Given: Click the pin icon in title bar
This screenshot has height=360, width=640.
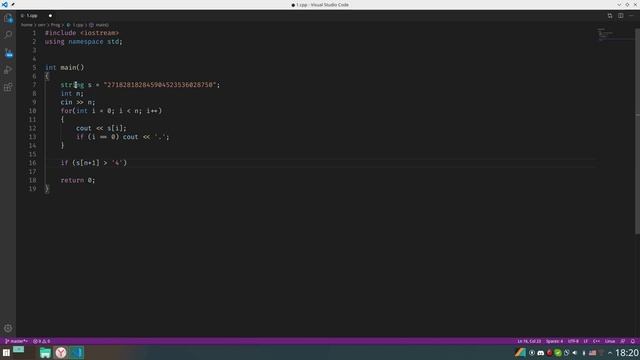Looking at the screenshot, I should 13,4.
